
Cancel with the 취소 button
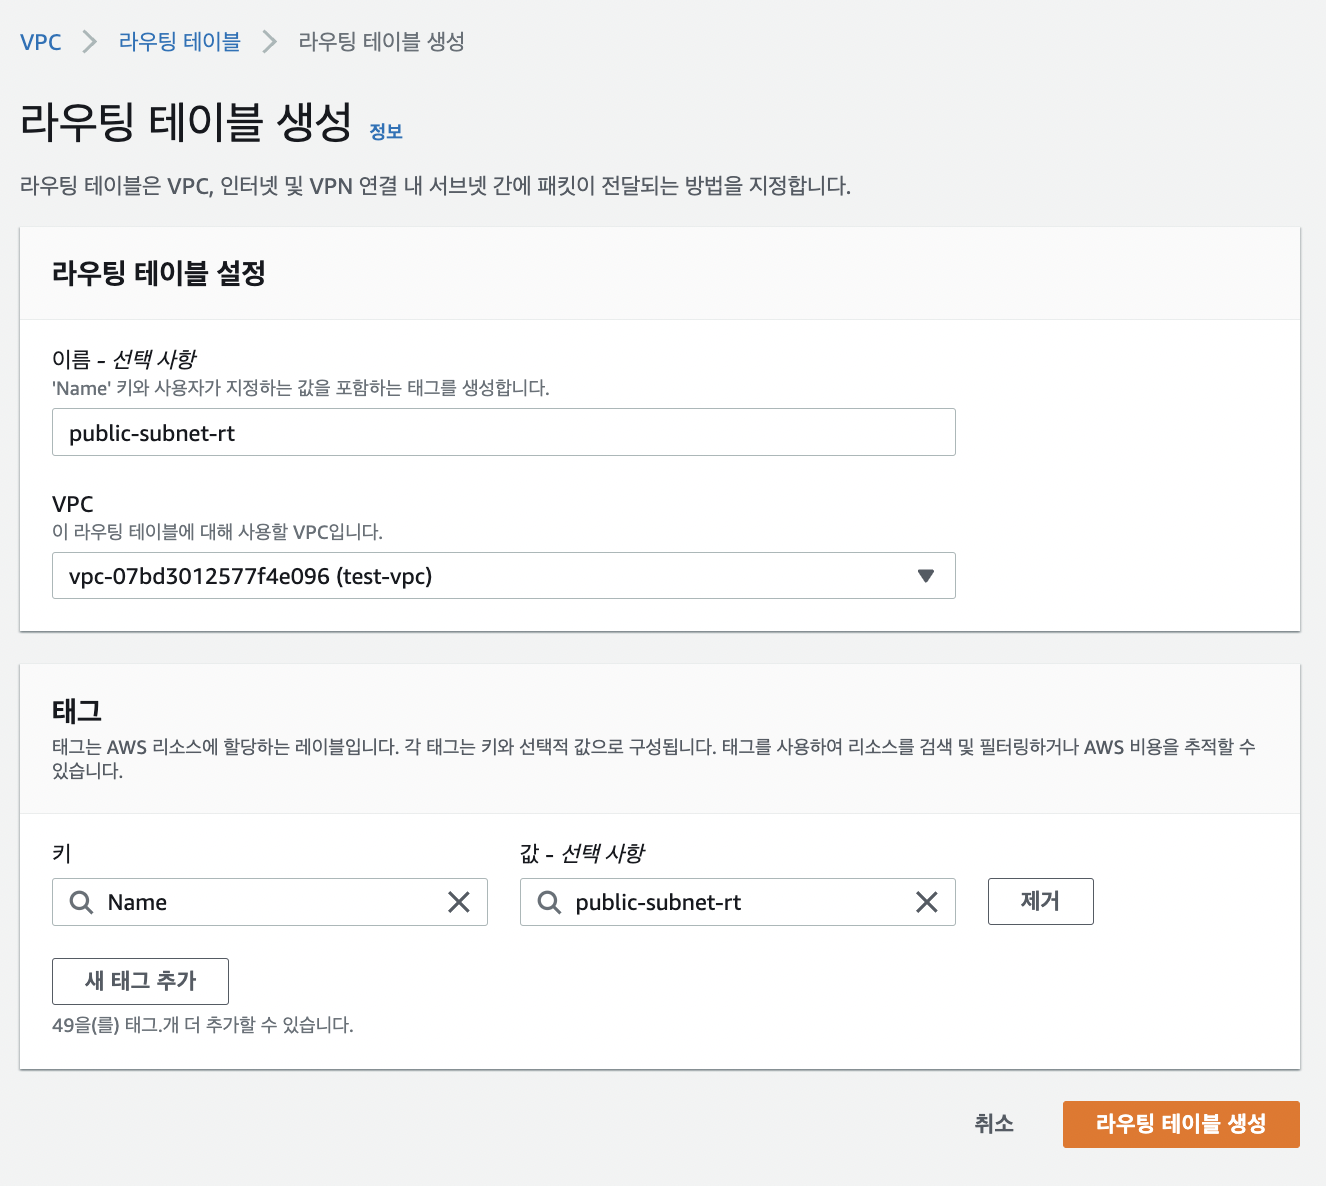pos(994,1124)
